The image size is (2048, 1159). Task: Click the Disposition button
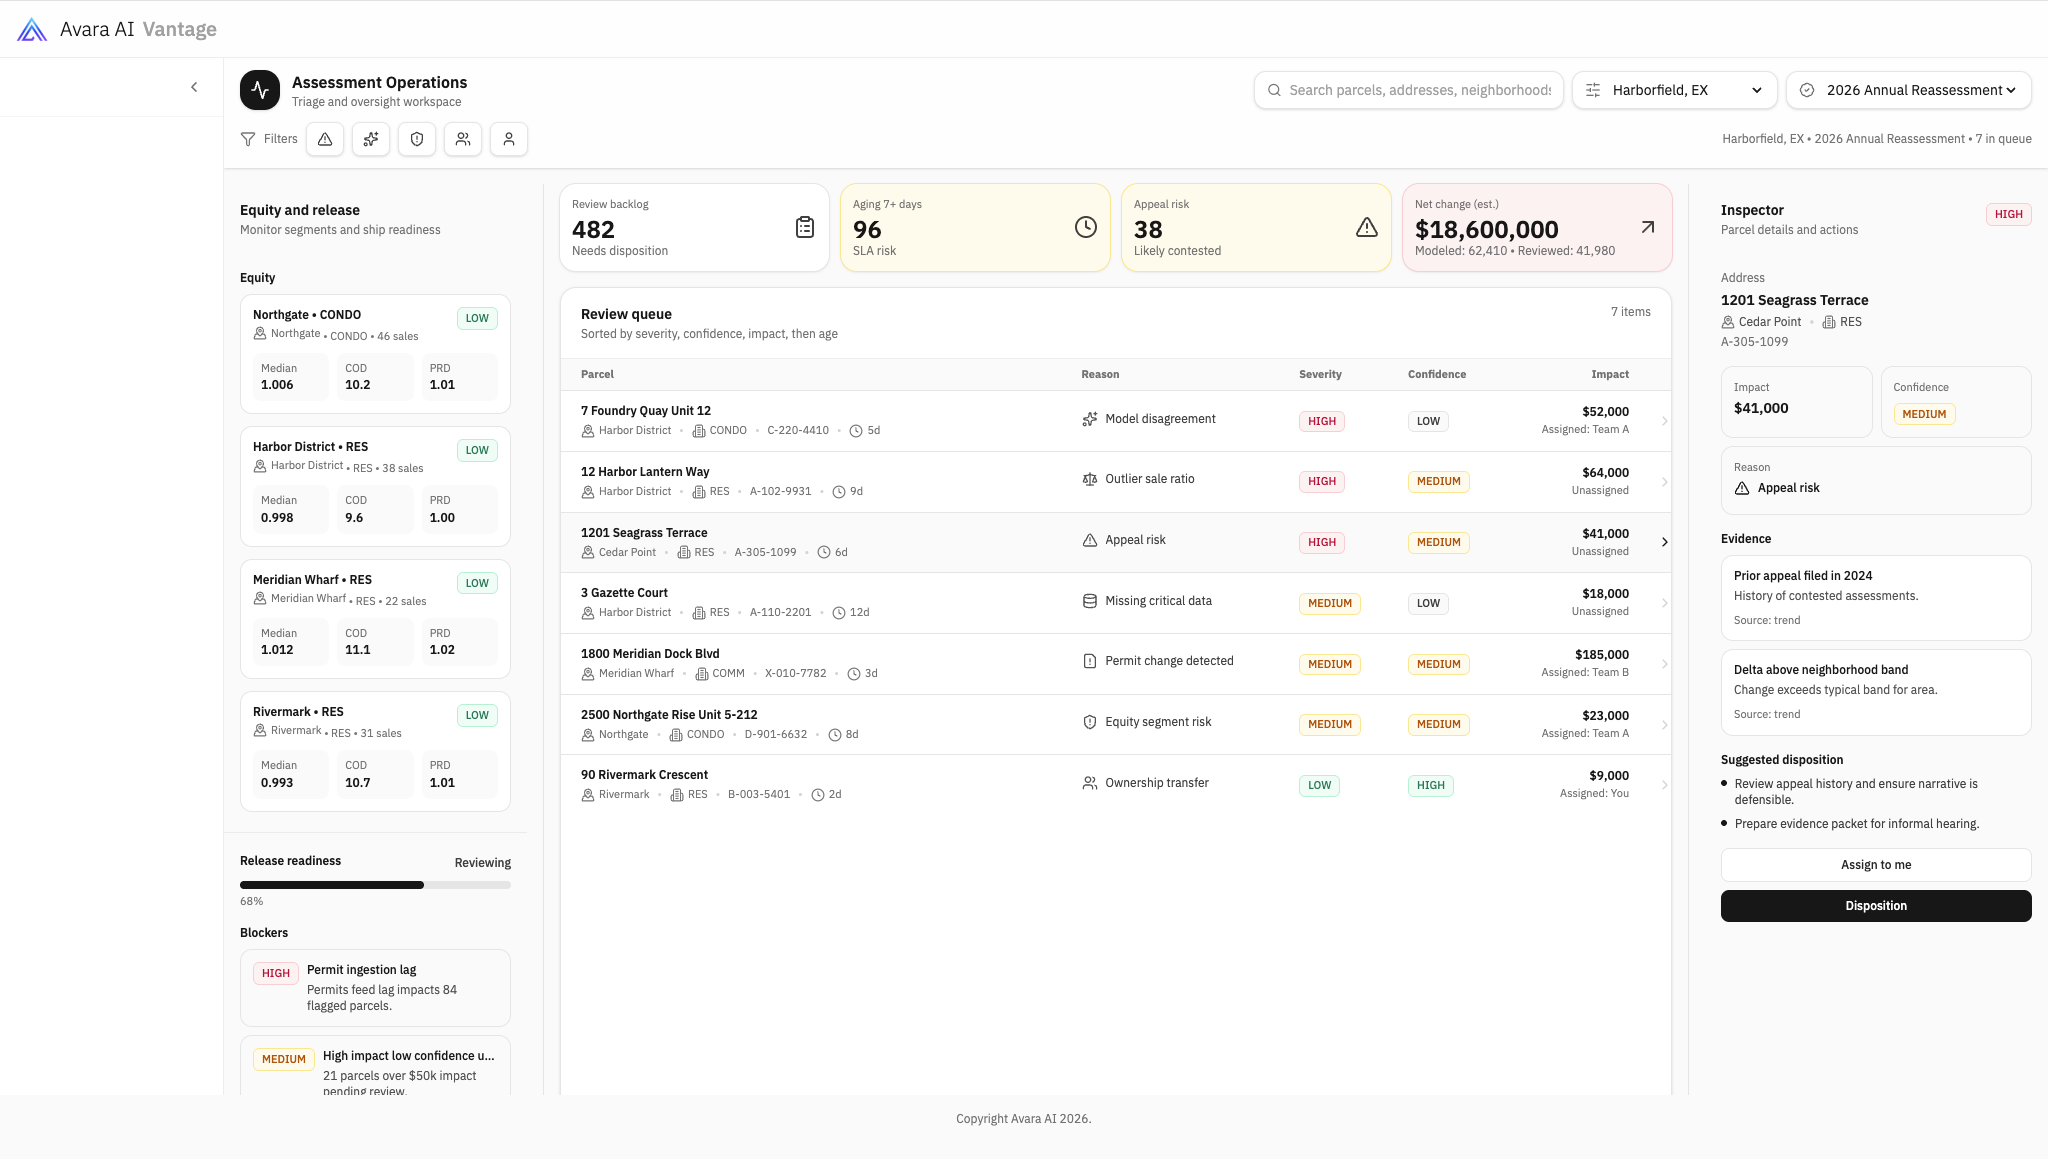pos(1875,906)
